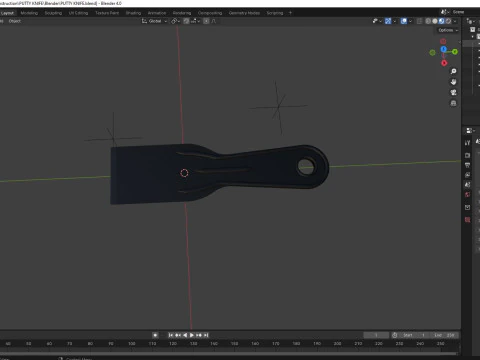Open the Sculpting workspace tab

coord(53,13)
